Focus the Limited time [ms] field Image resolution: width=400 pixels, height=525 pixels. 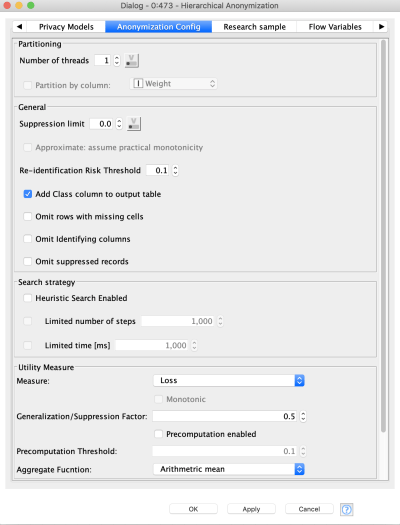tap(152, 345)
